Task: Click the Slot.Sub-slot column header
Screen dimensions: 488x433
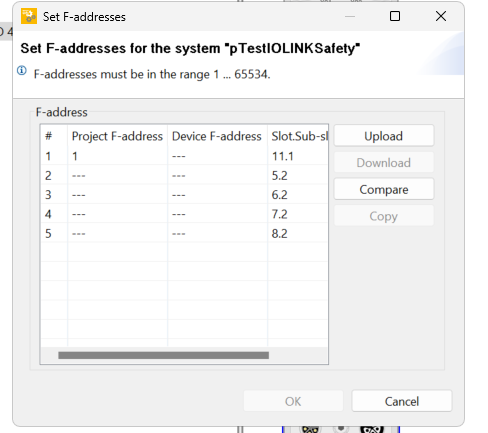Action: (x=298, y=136)
